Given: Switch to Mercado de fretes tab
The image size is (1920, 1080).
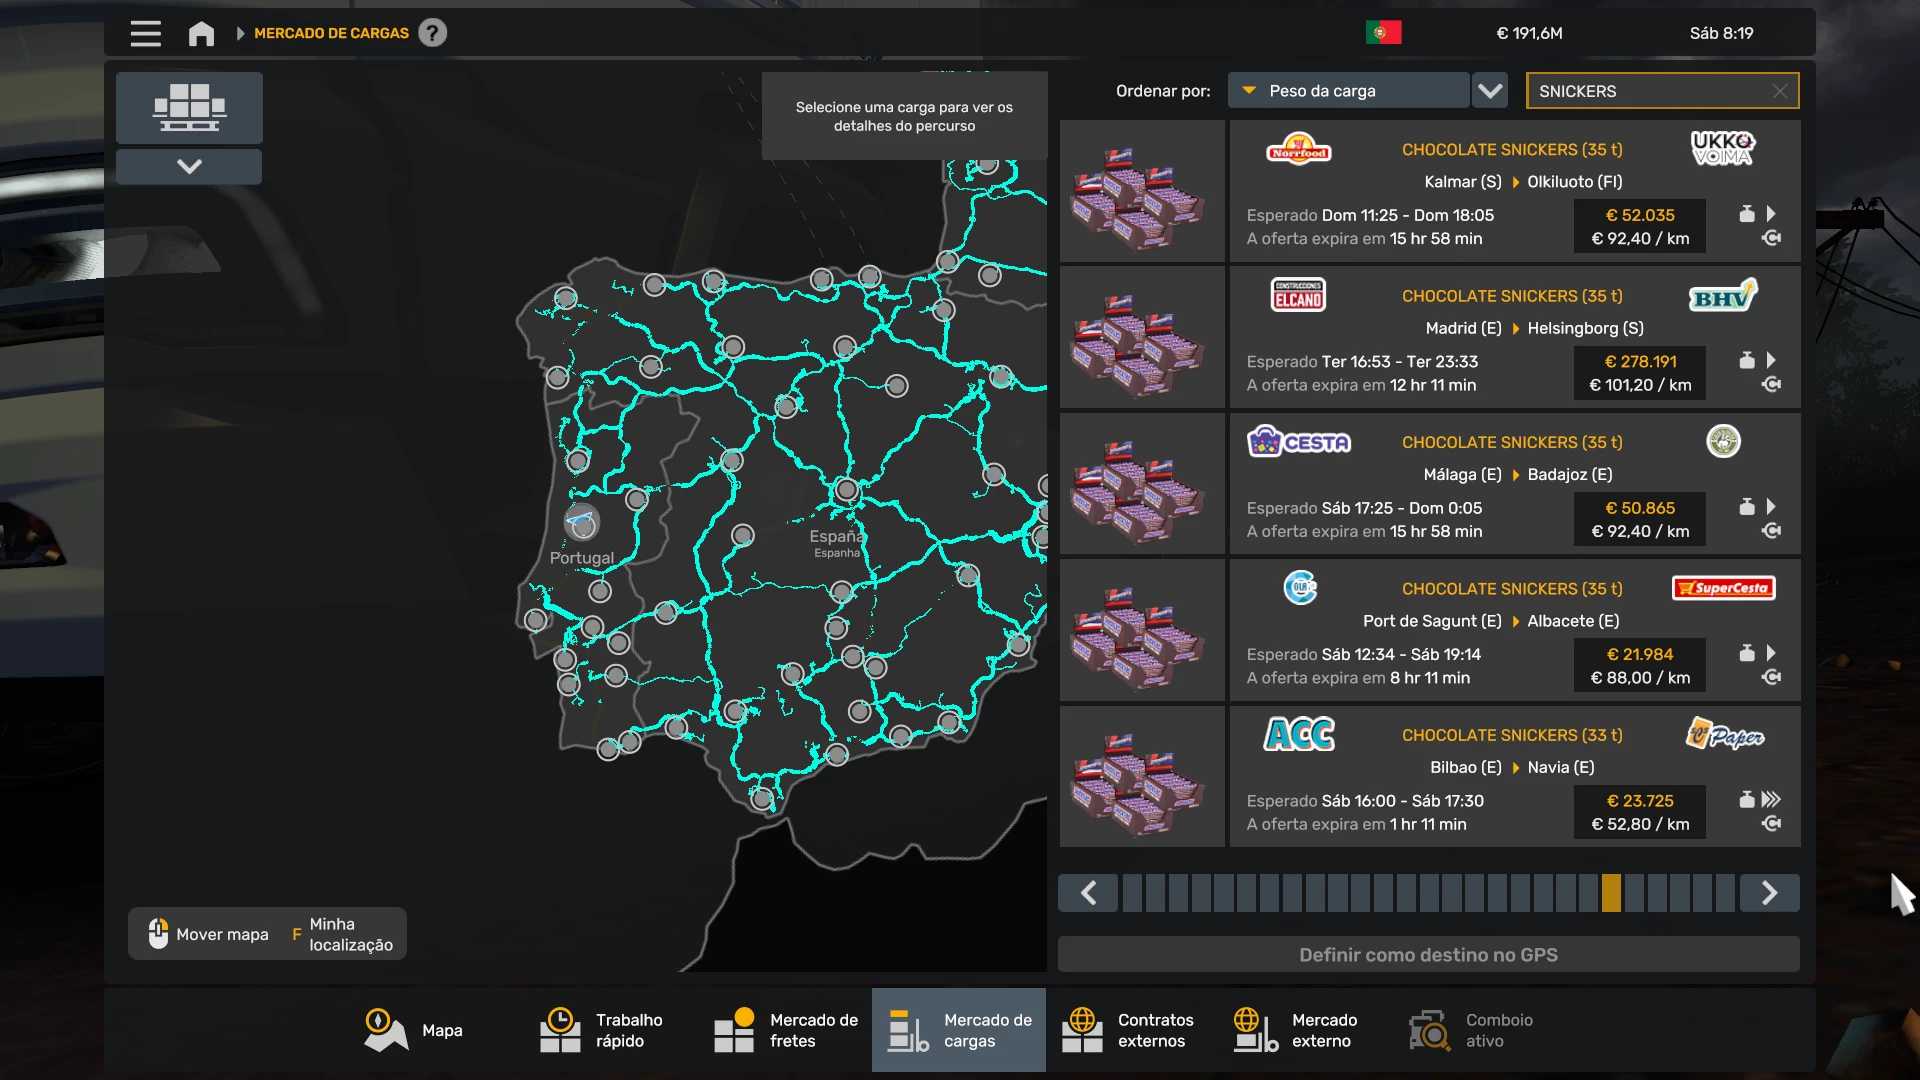Looking at the screenshot, I should point(786,1030).
